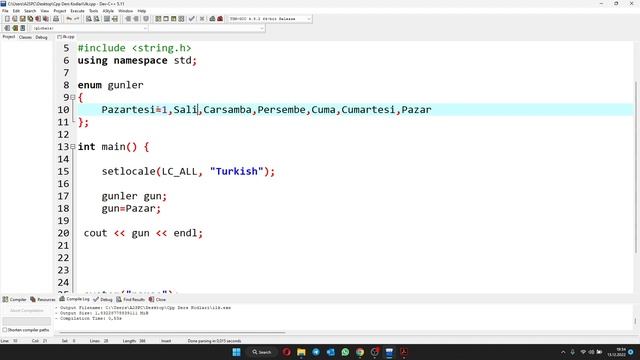640x360 pixels.
Task: Show hidden system tray icons chevron
Action: pos(563,352)
